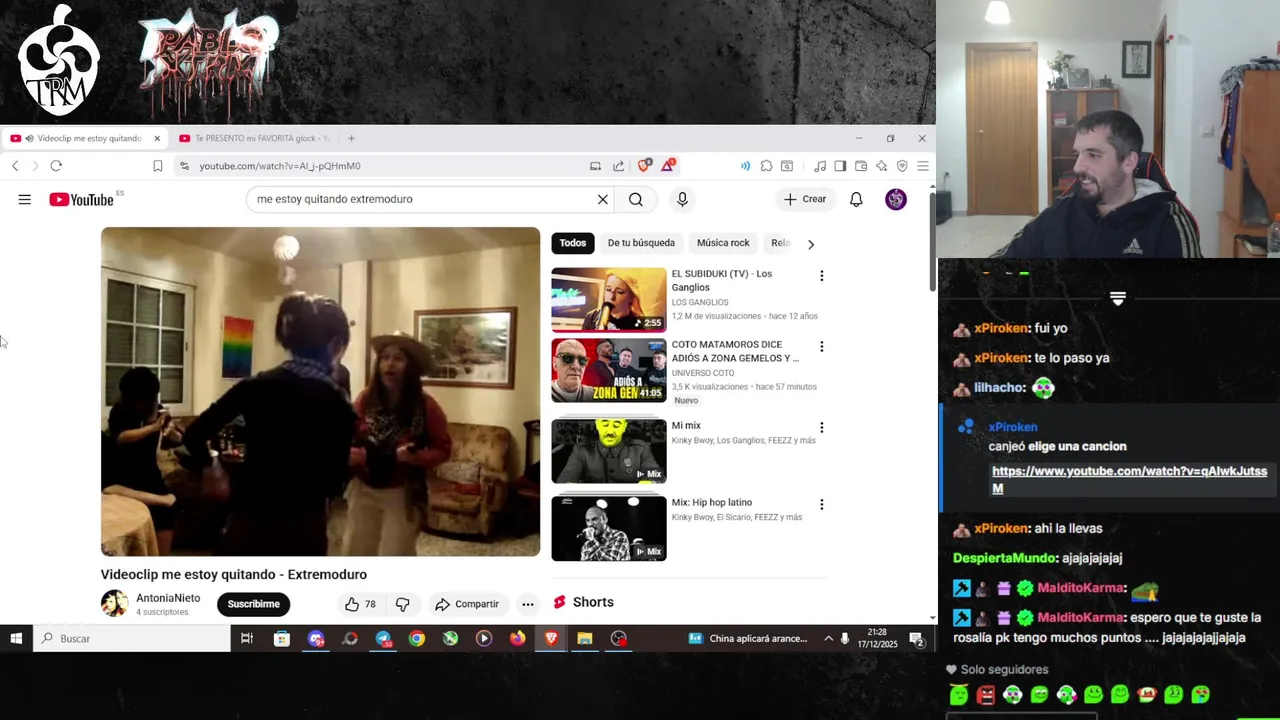
Task: Go back in the browser
Action: point(15,166)
